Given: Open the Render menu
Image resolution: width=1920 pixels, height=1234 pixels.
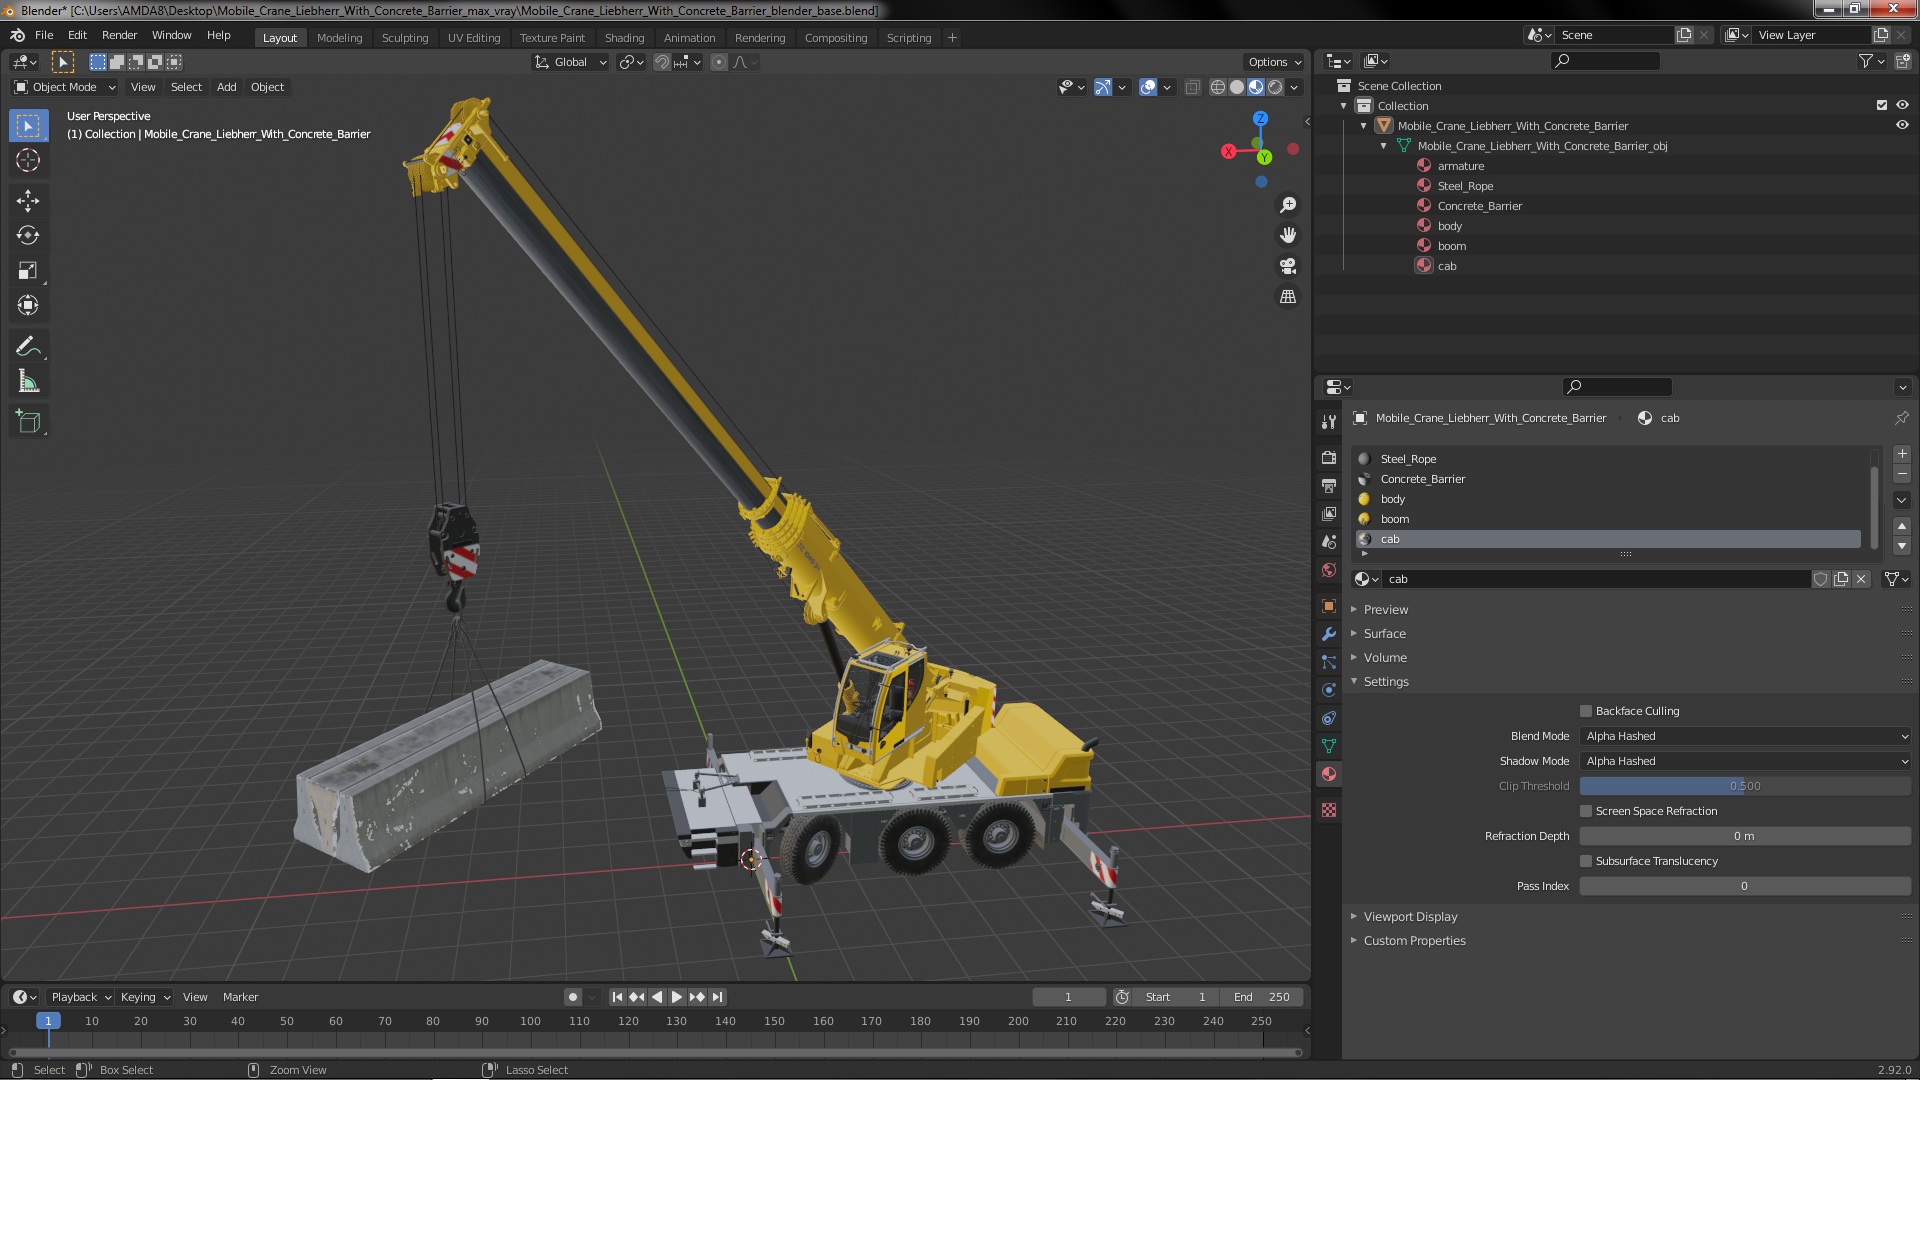Looking at the screenshot, I should (119, 35).
